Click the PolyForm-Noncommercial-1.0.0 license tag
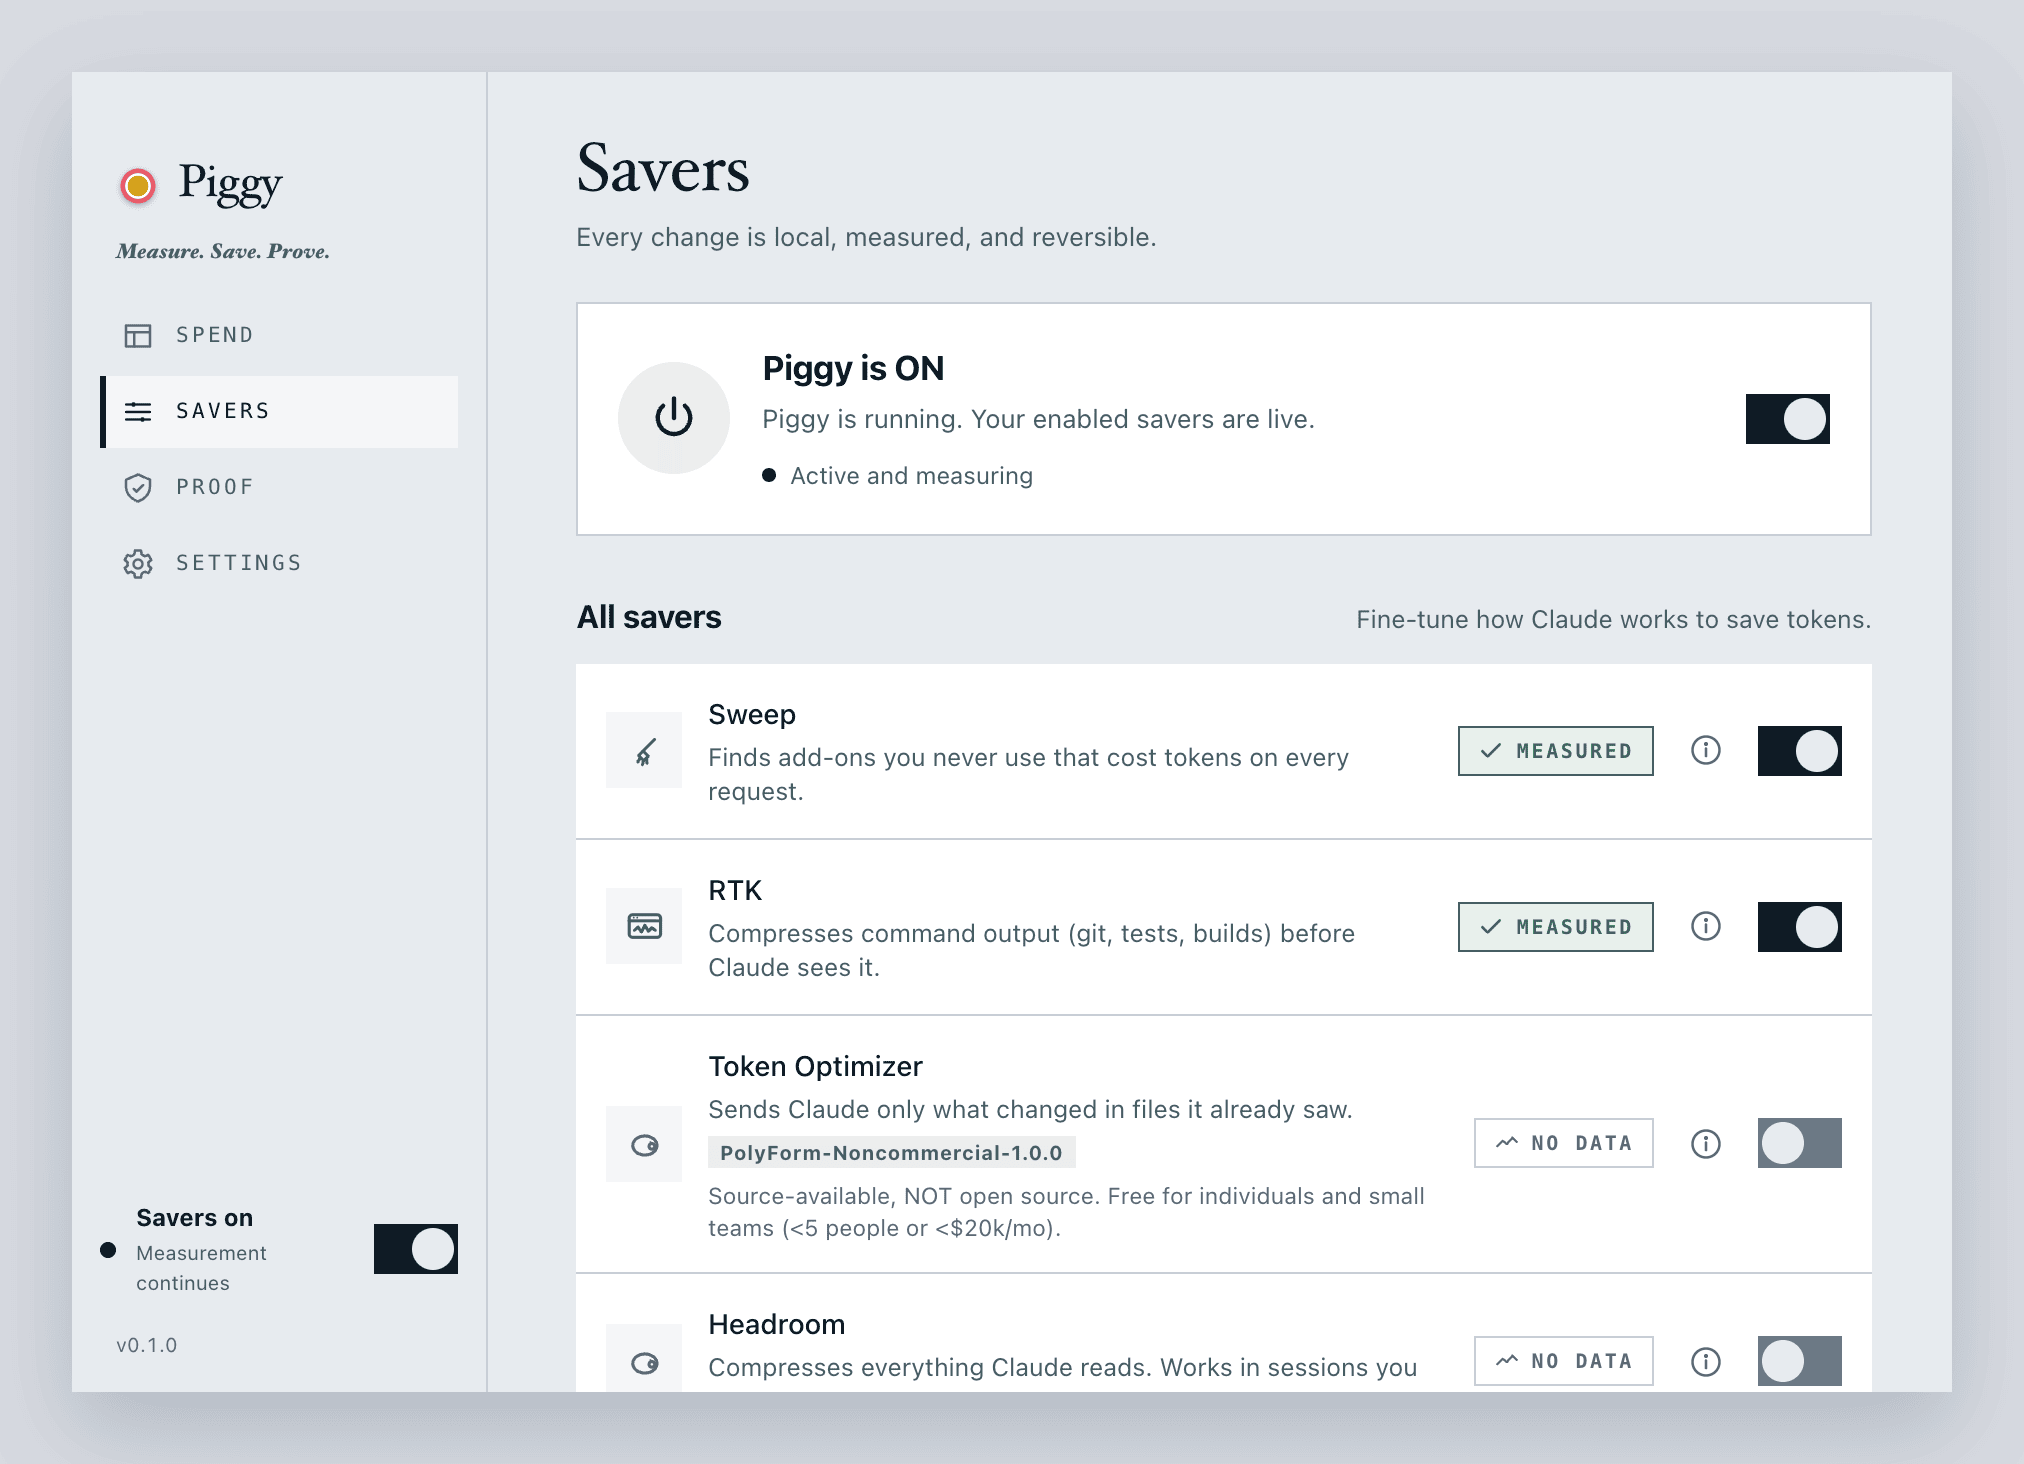The image size is (2024, 1464). 892,1152
